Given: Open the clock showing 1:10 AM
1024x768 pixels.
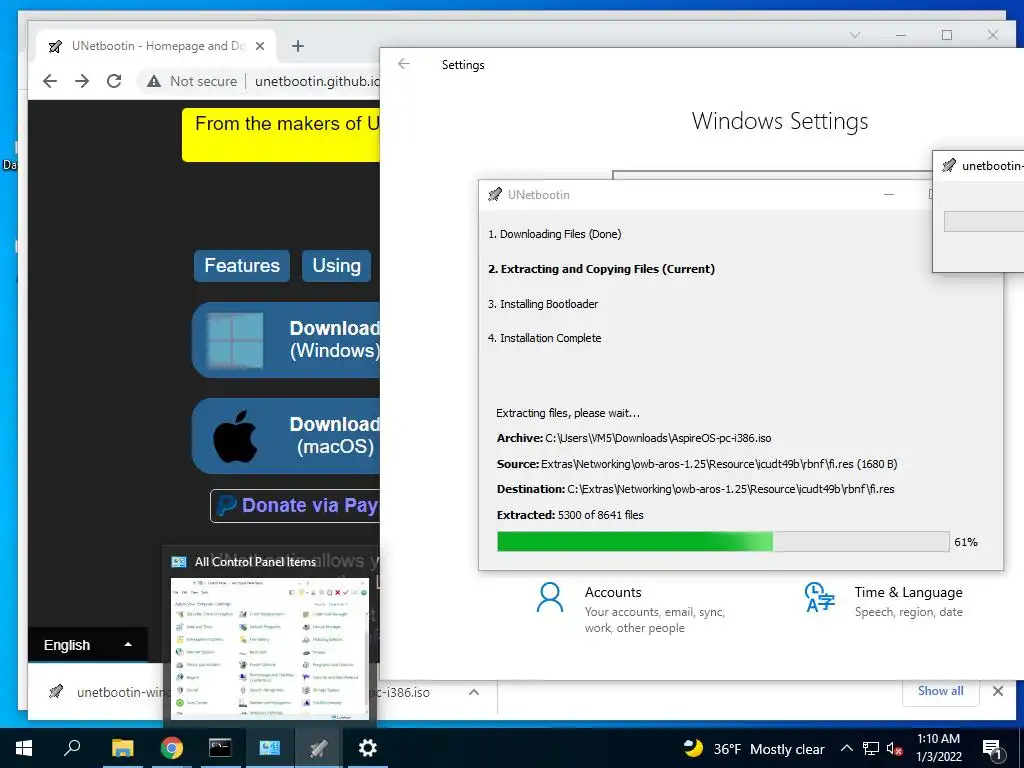Looking at the screenshot, I should [939, 748].
